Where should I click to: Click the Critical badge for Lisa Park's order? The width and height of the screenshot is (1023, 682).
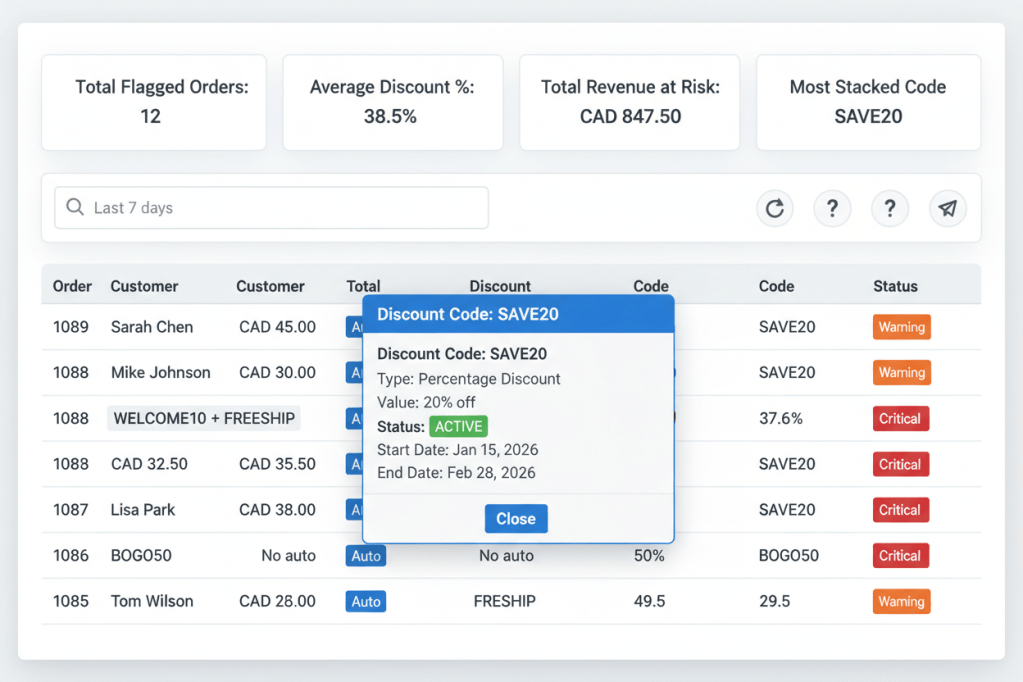pos(900,510)
